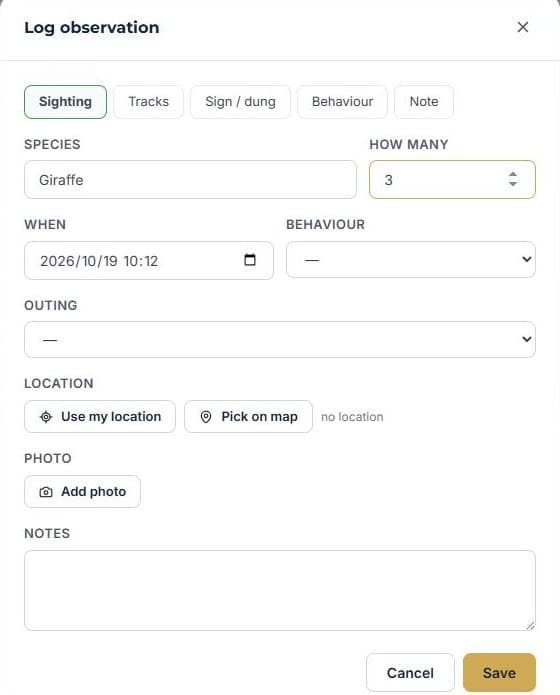Select the Sighting observation type
The image size is (560, 695).
pyautogui.click(x=66, y=102)
